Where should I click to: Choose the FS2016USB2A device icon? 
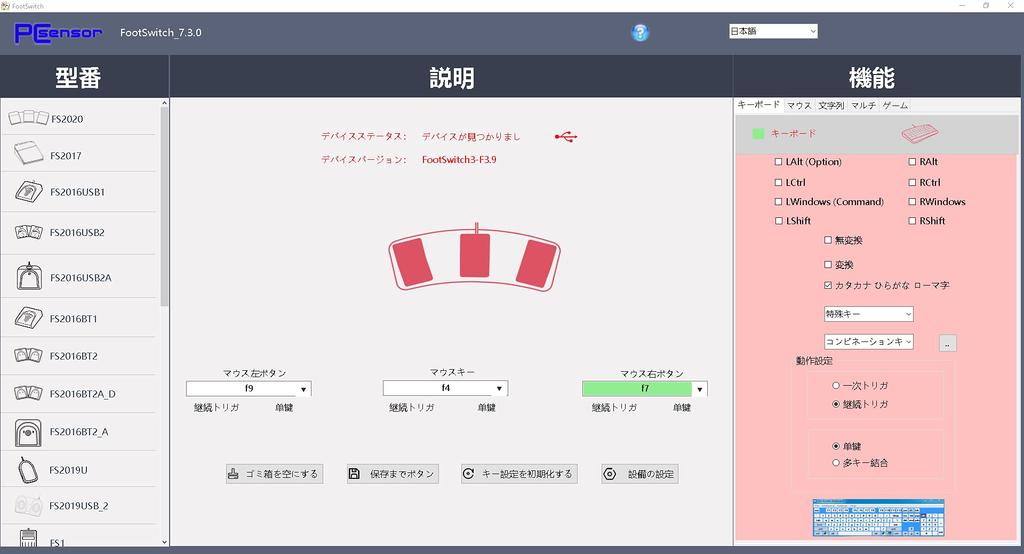(28, 277)
